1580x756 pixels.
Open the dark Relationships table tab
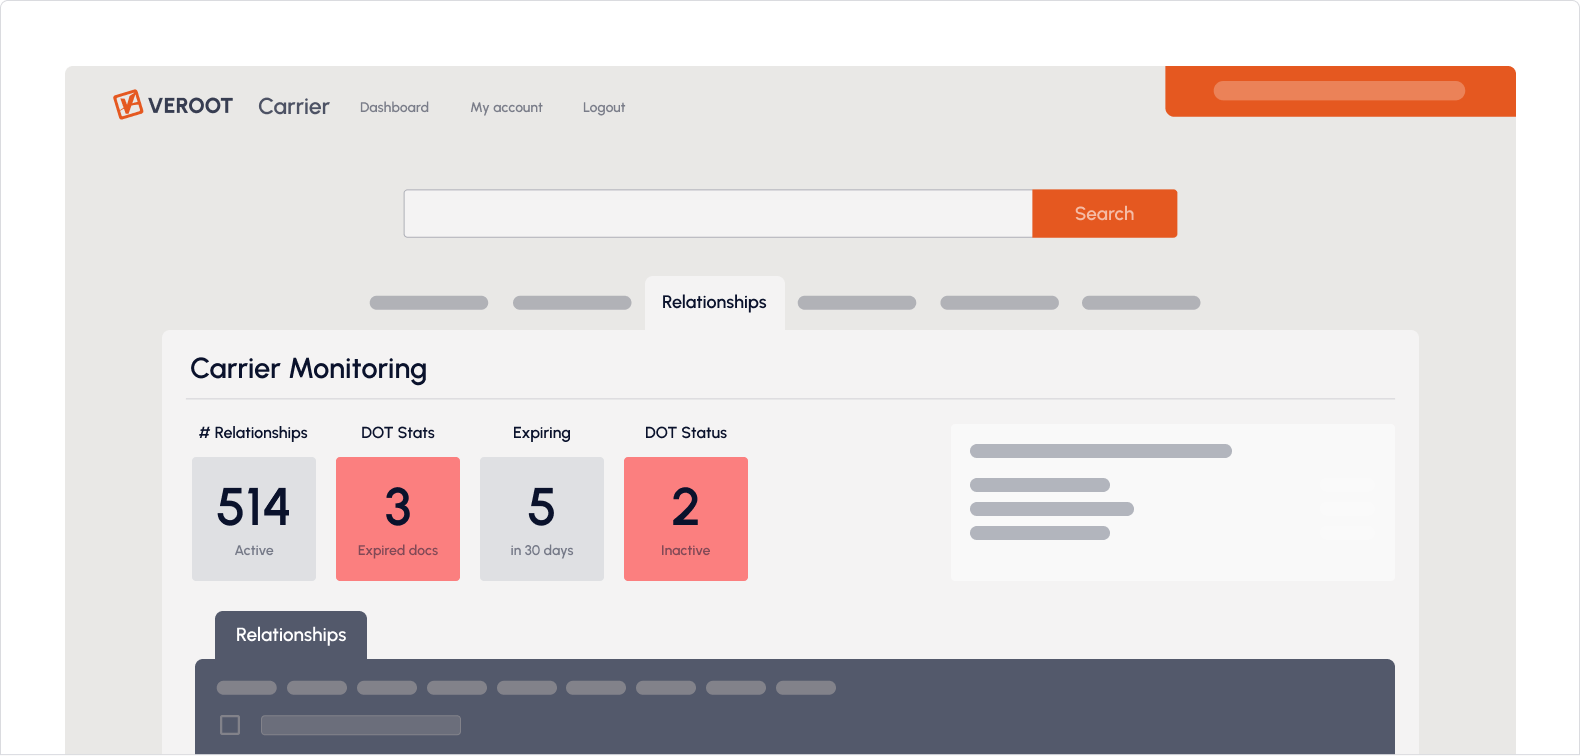(291, 635)
